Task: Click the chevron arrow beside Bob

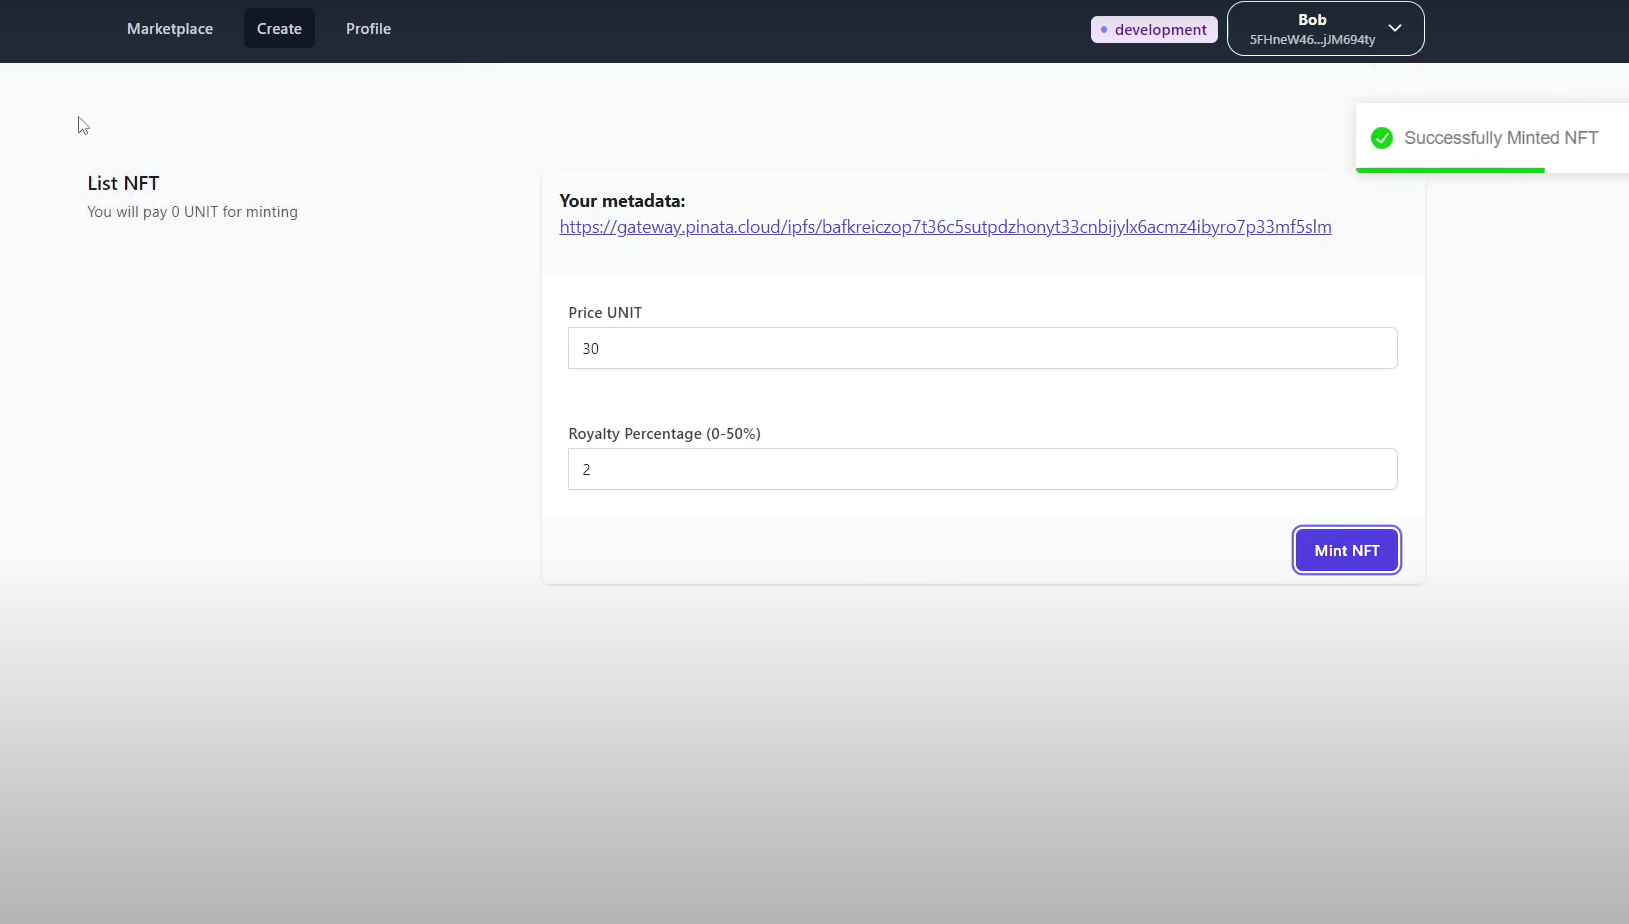Action: (x=1395, y=28)
